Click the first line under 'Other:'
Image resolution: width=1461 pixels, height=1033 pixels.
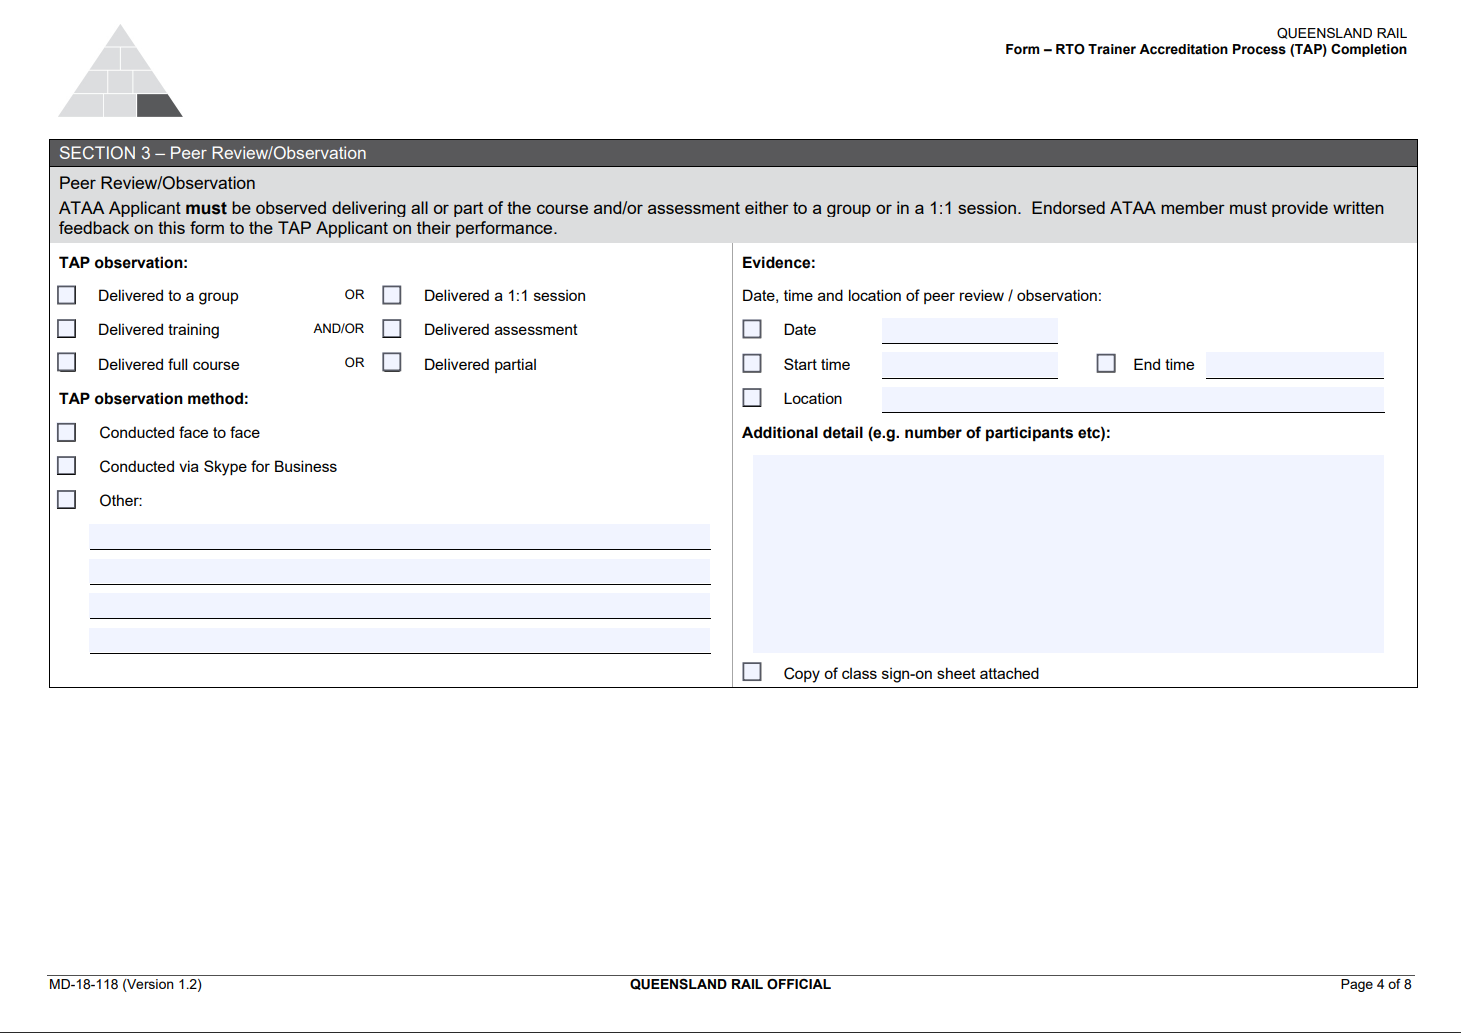tap(400, 537)
